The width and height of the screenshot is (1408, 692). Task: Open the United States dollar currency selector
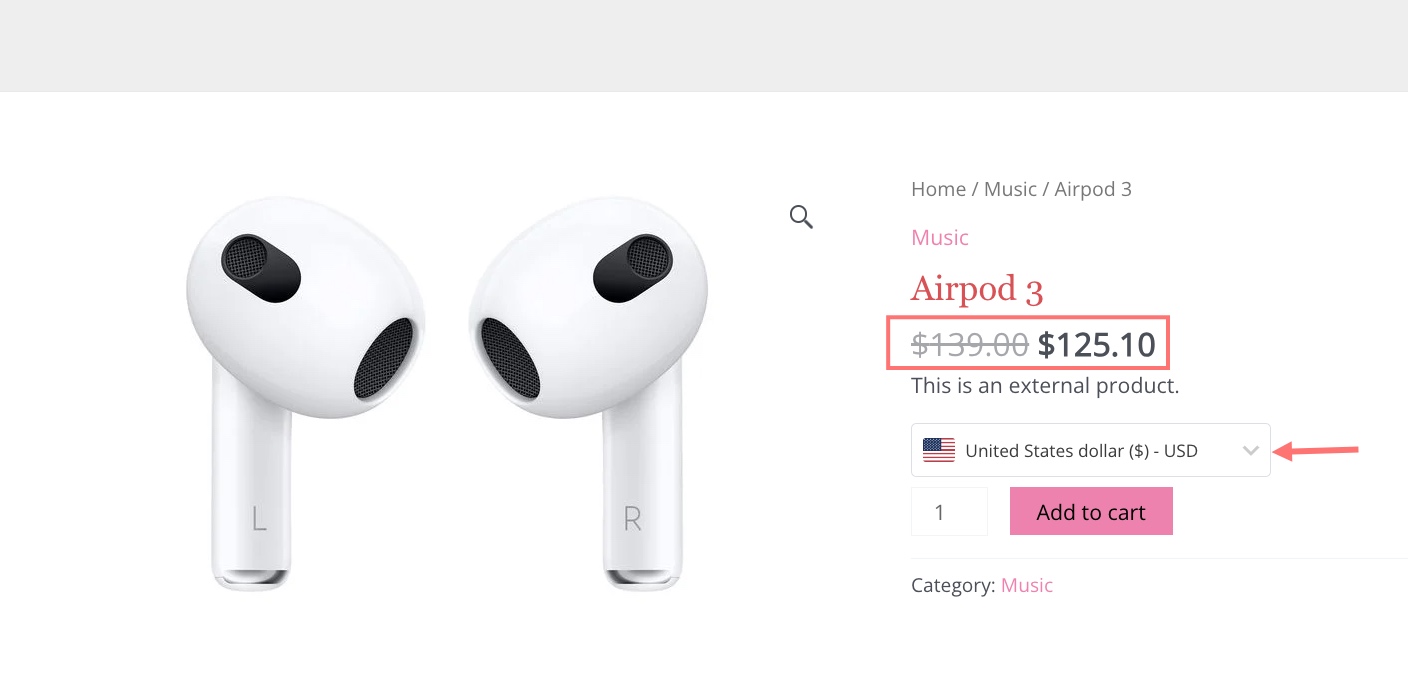pos(1081,450)
